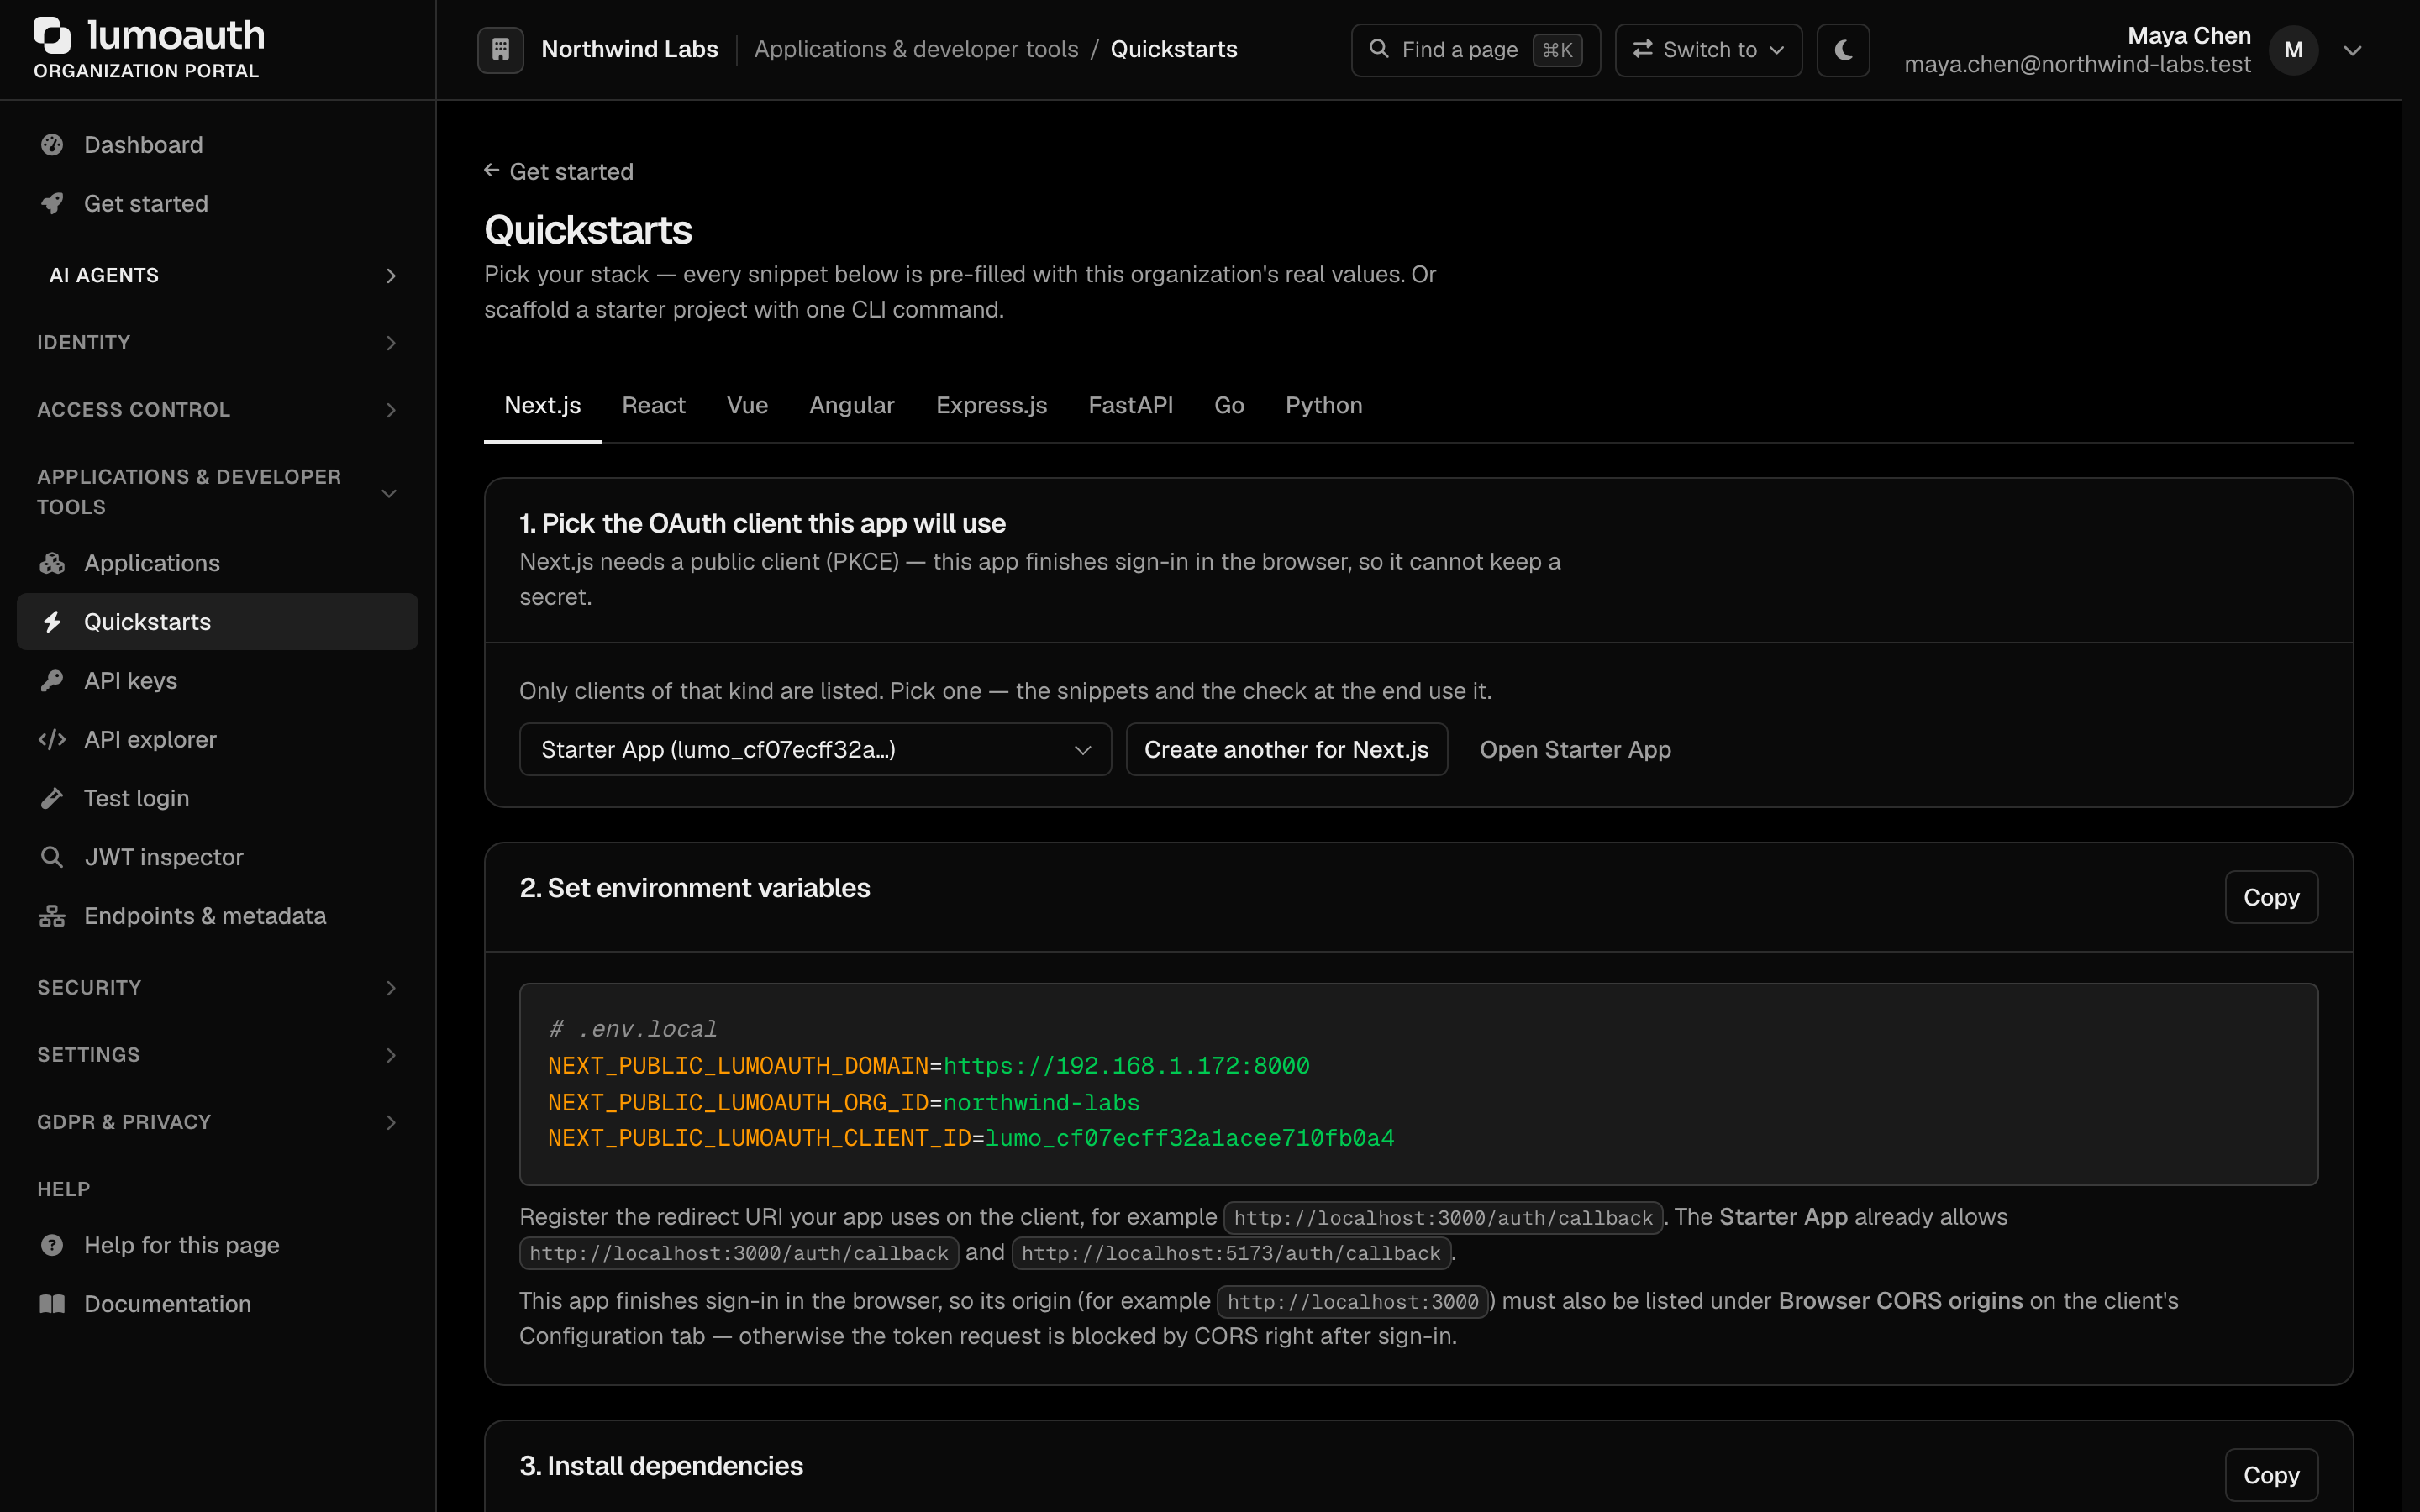Open API keys page
Viewport: 2420px width, 1512px height.
click(217, 681)
